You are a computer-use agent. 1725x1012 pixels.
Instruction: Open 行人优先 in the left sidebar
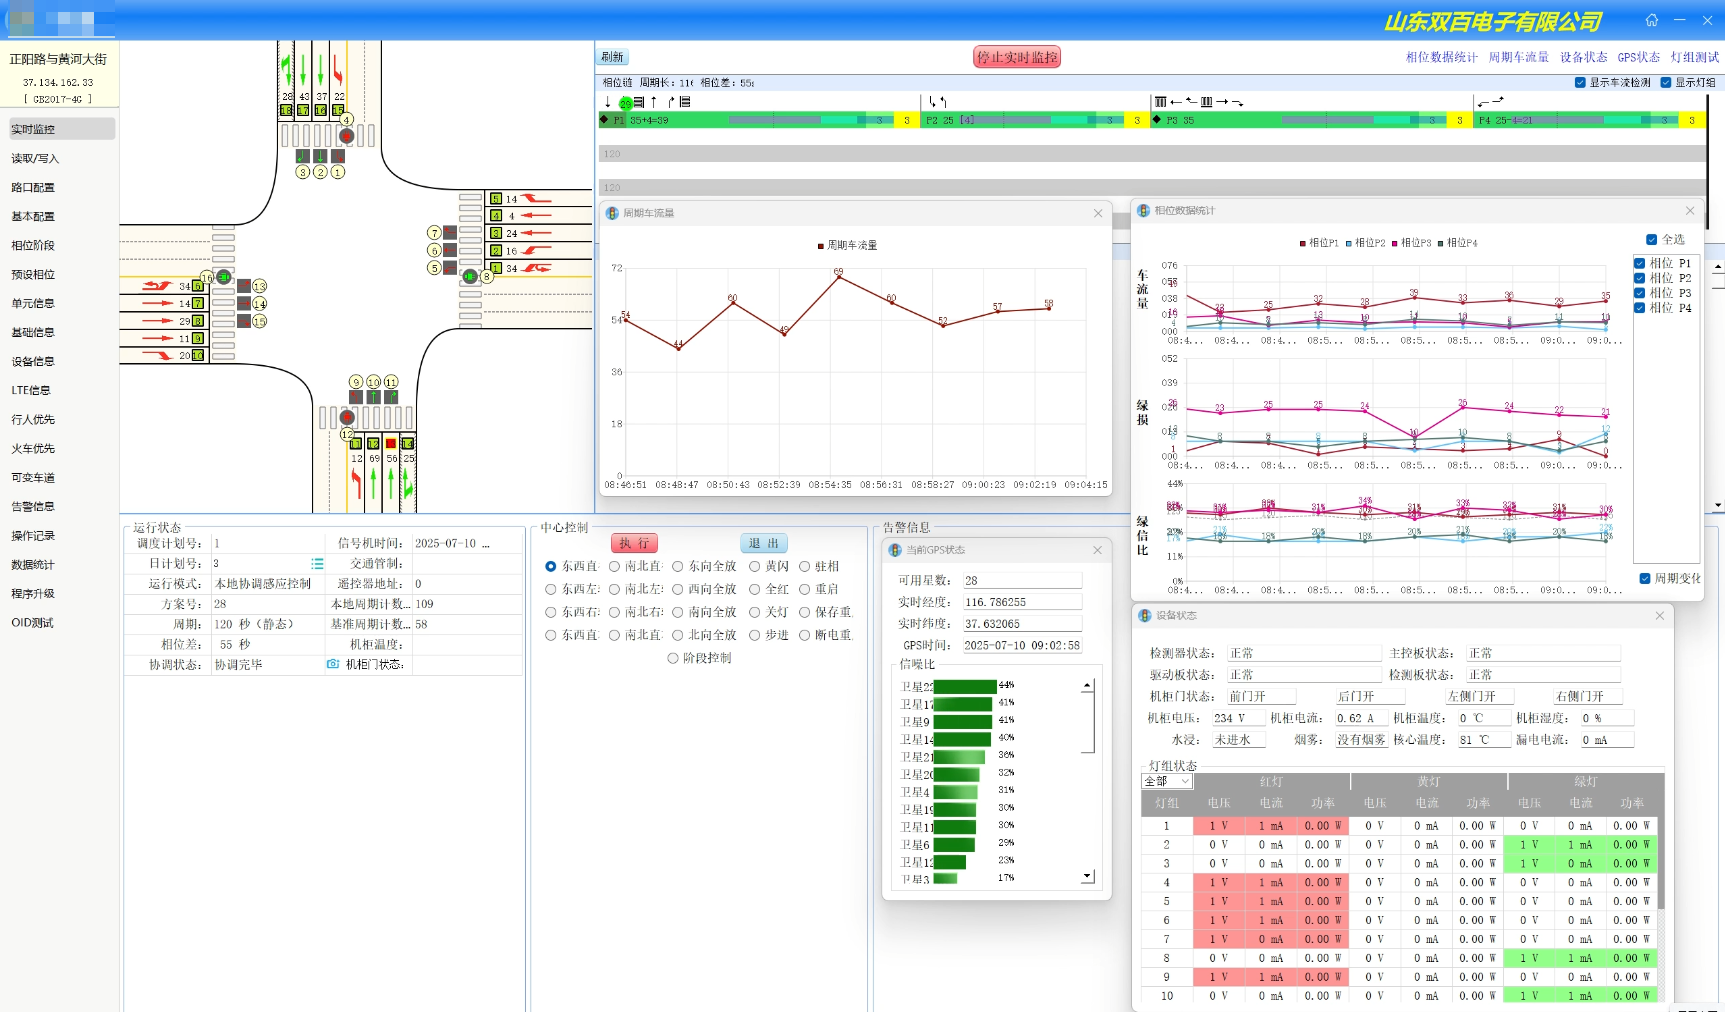click(33, 420)
